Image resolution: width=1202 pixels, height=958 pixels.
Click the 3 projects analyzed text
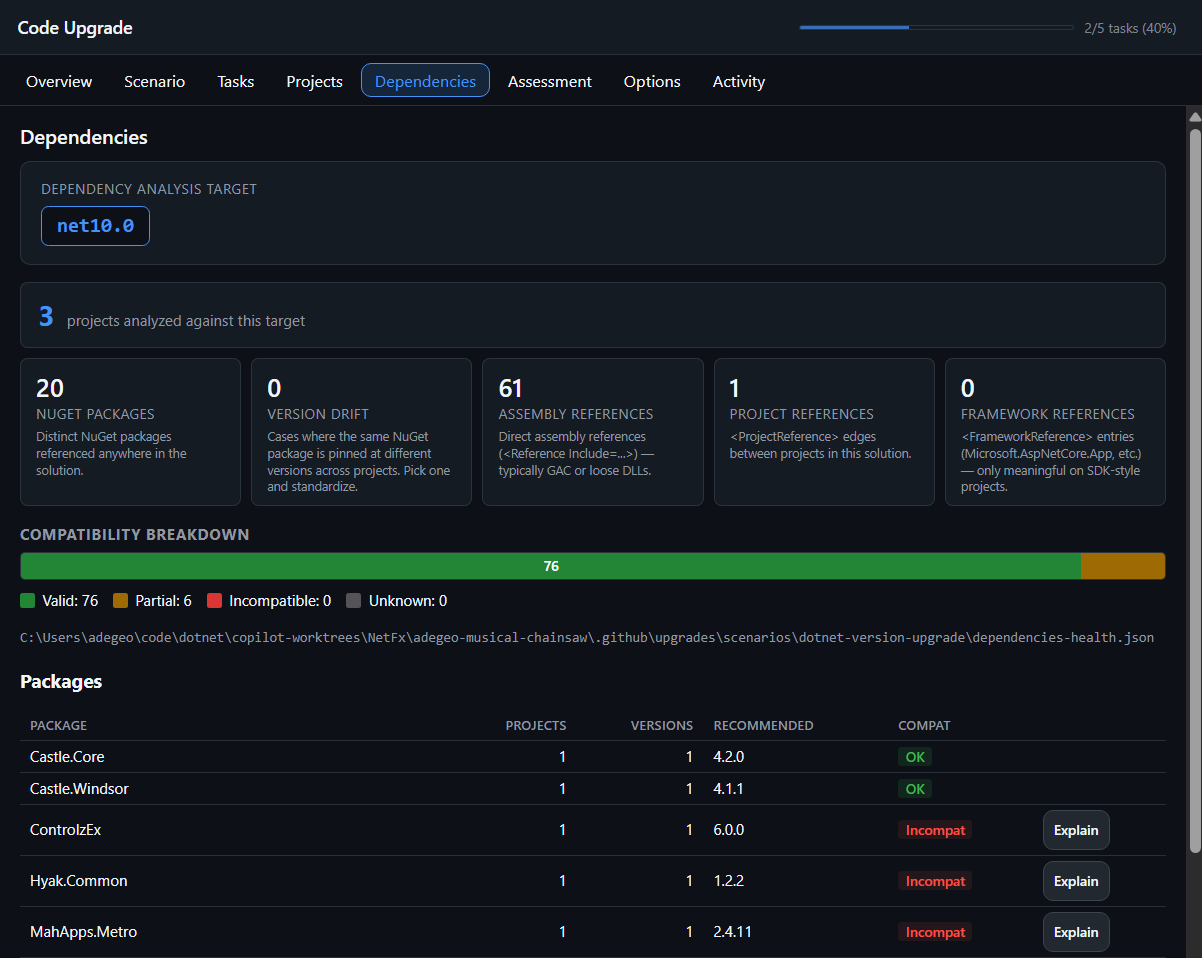172,318
